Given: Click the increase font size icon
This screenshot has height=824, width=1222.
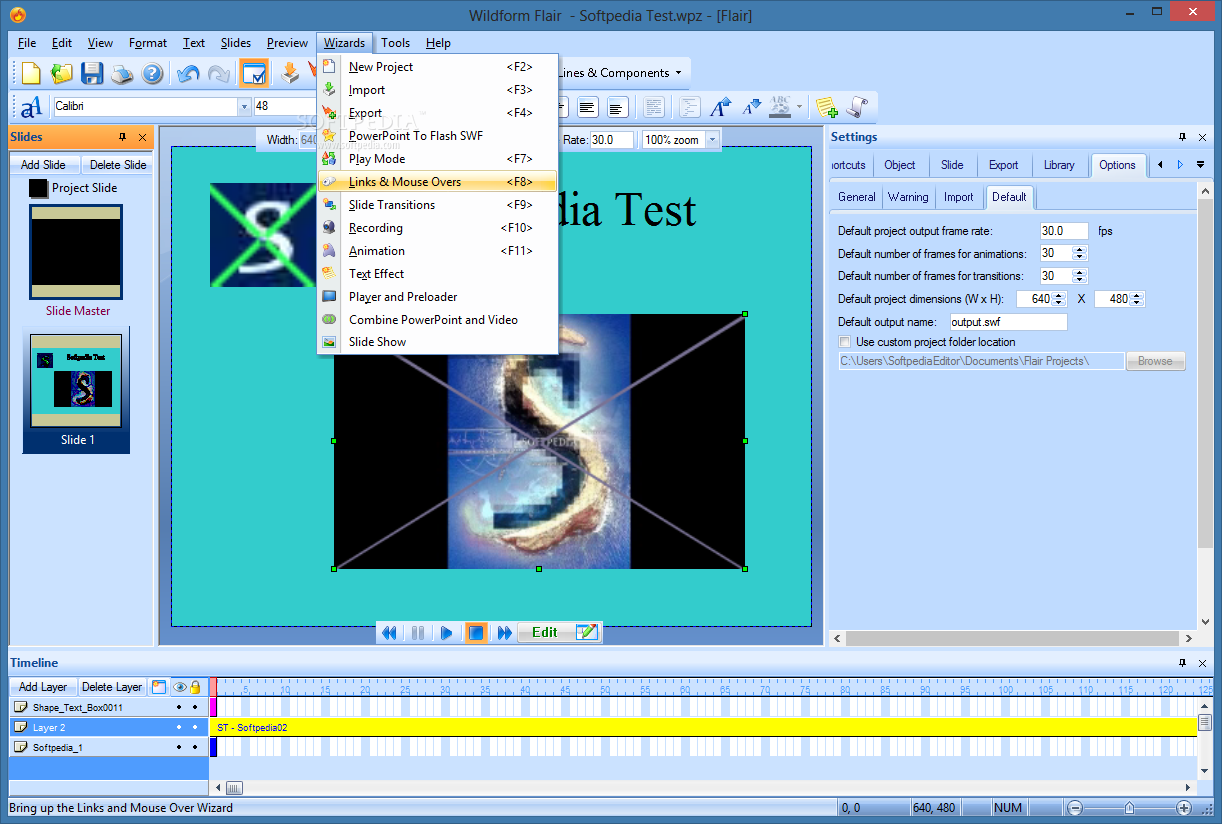Looking at the screenshot, I should (720, 106).
